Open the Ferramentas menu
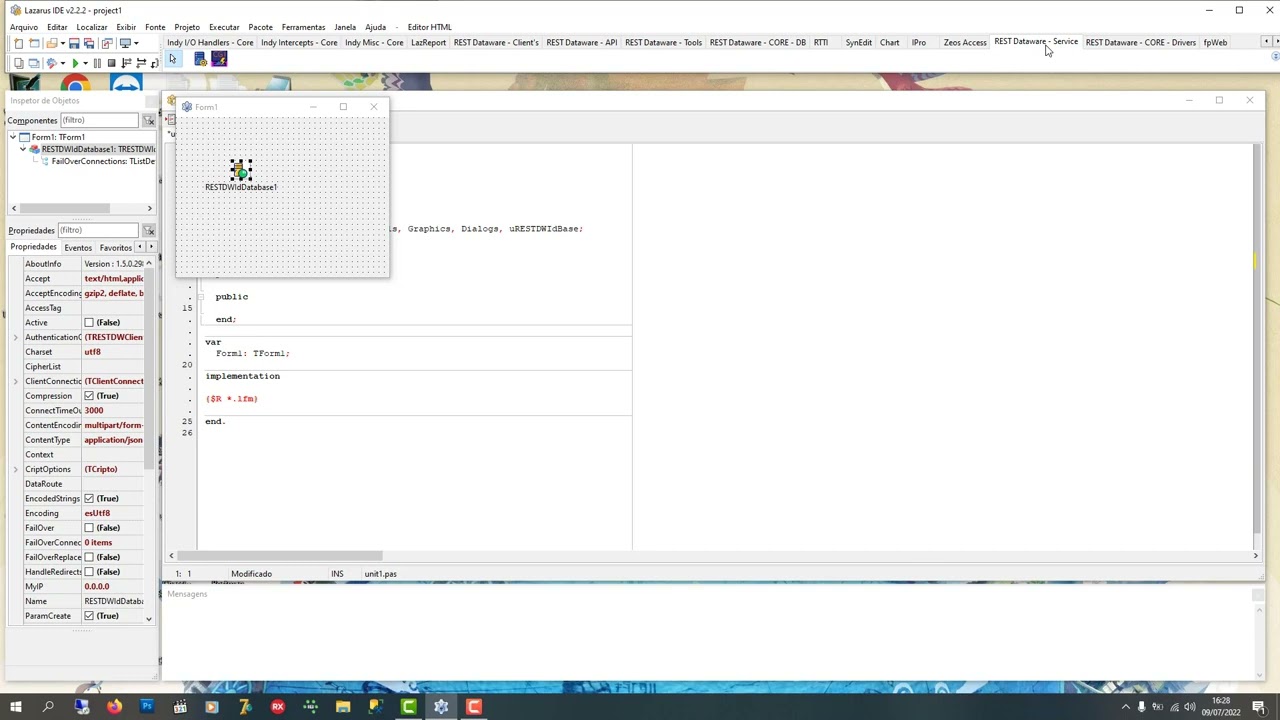 pos(303,27)
